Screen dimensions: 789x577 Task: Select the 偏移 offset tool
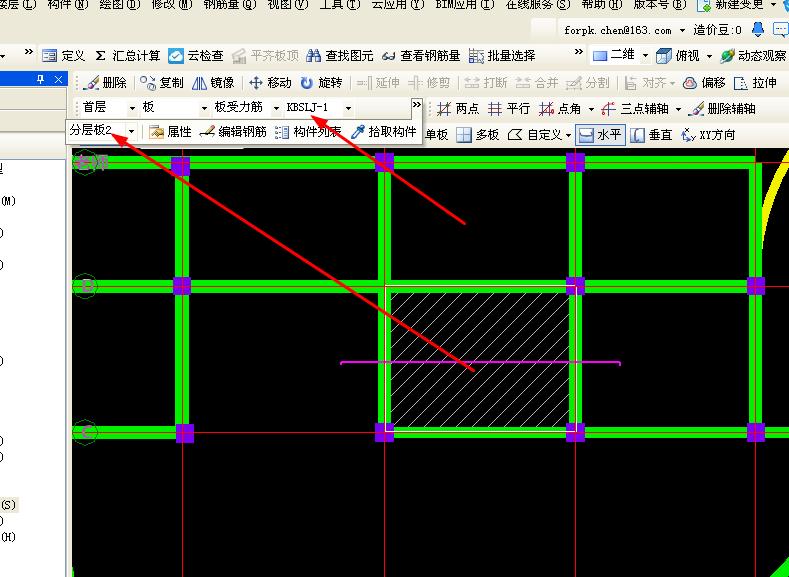coord(704,83)
